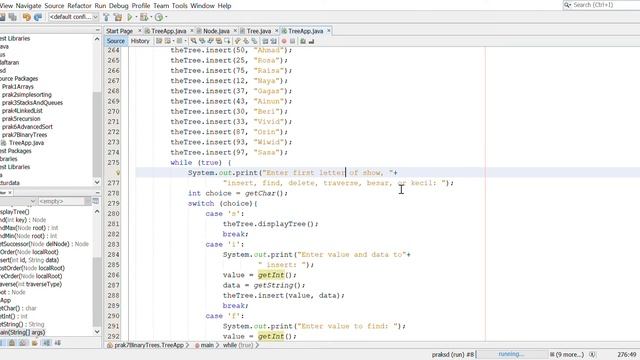Toggle Rectangular Selection icon
This screenshot has width=640, height=360.
[x=227, y=41]
